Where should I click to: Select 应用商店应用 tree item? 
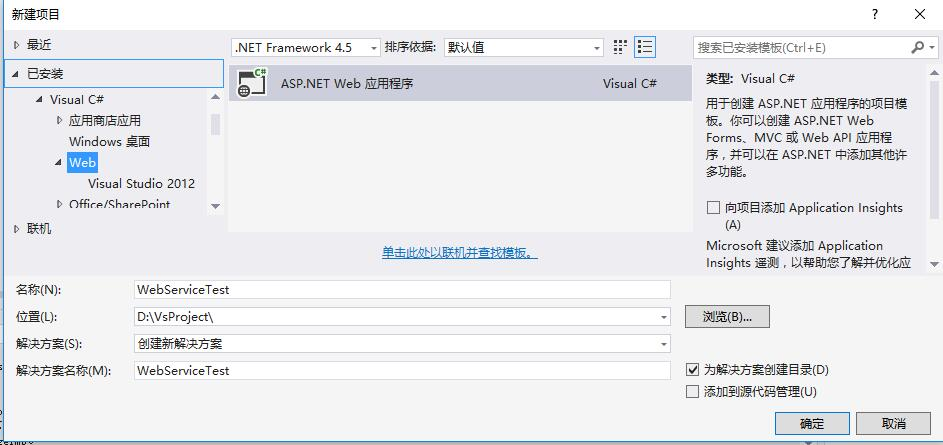click(x=105, y=121)
